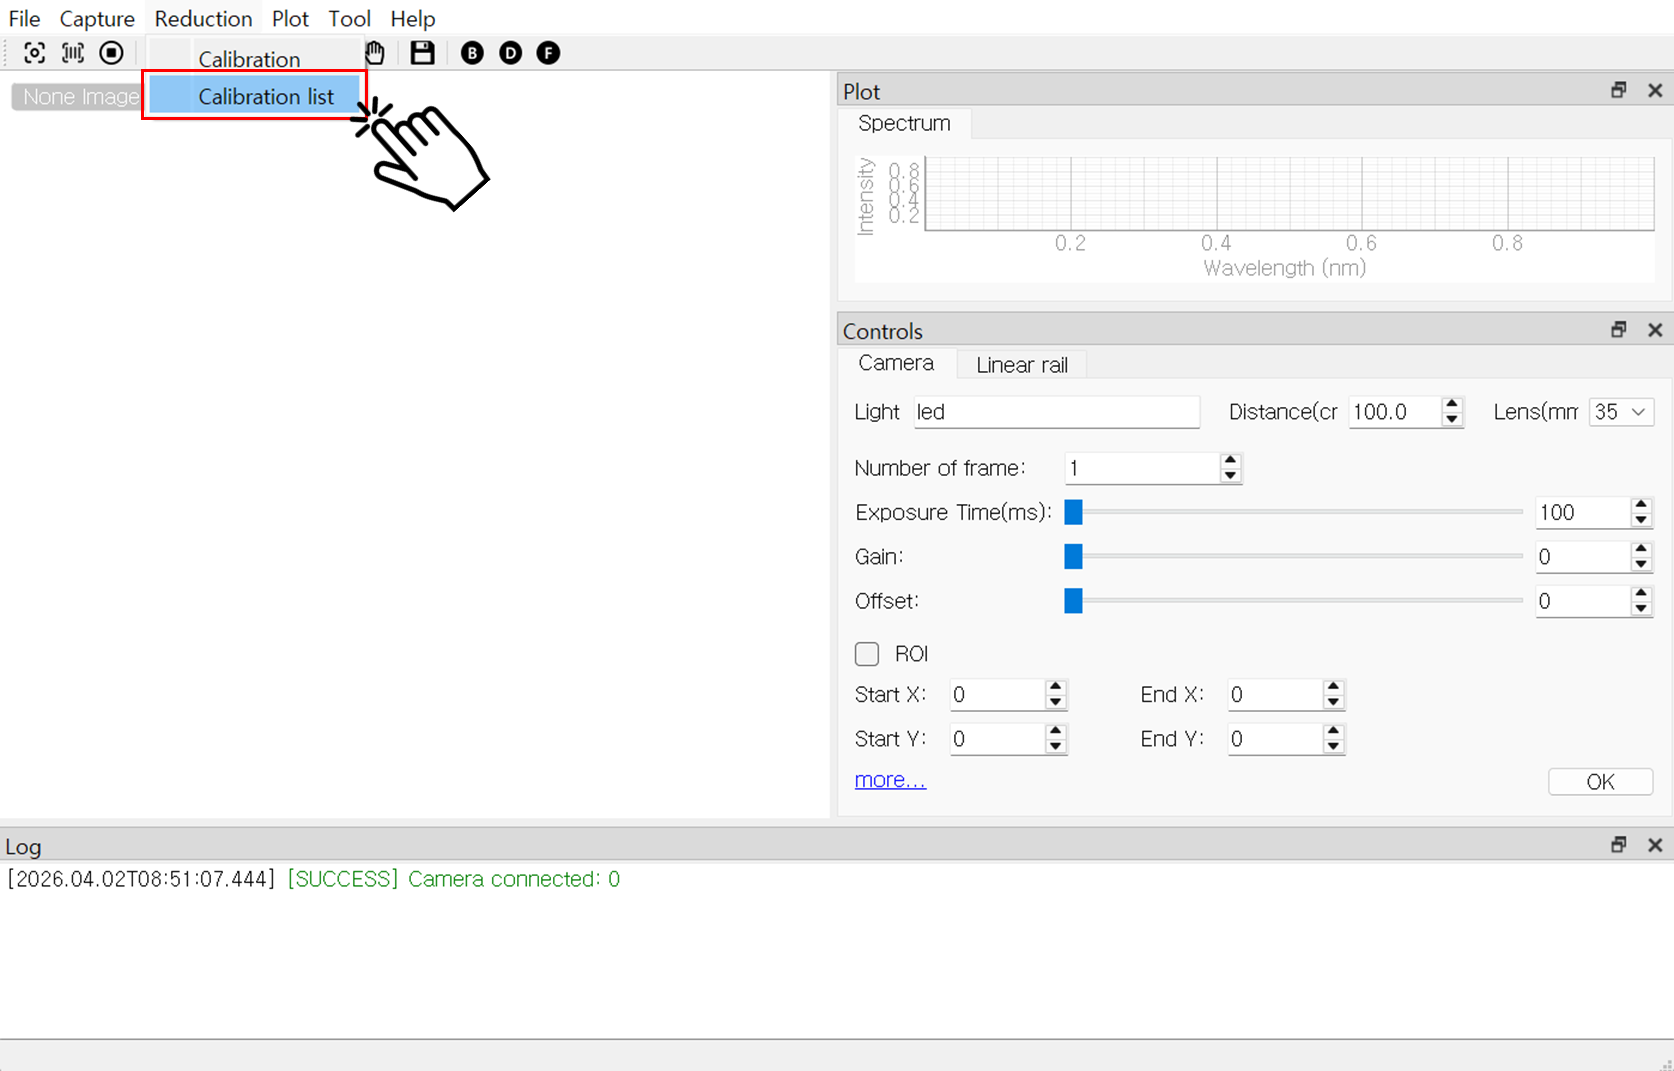The height and width of the screenshot is (1071, 1674).
Task: Switch to the Camera tab
Action: click(896, 363)
